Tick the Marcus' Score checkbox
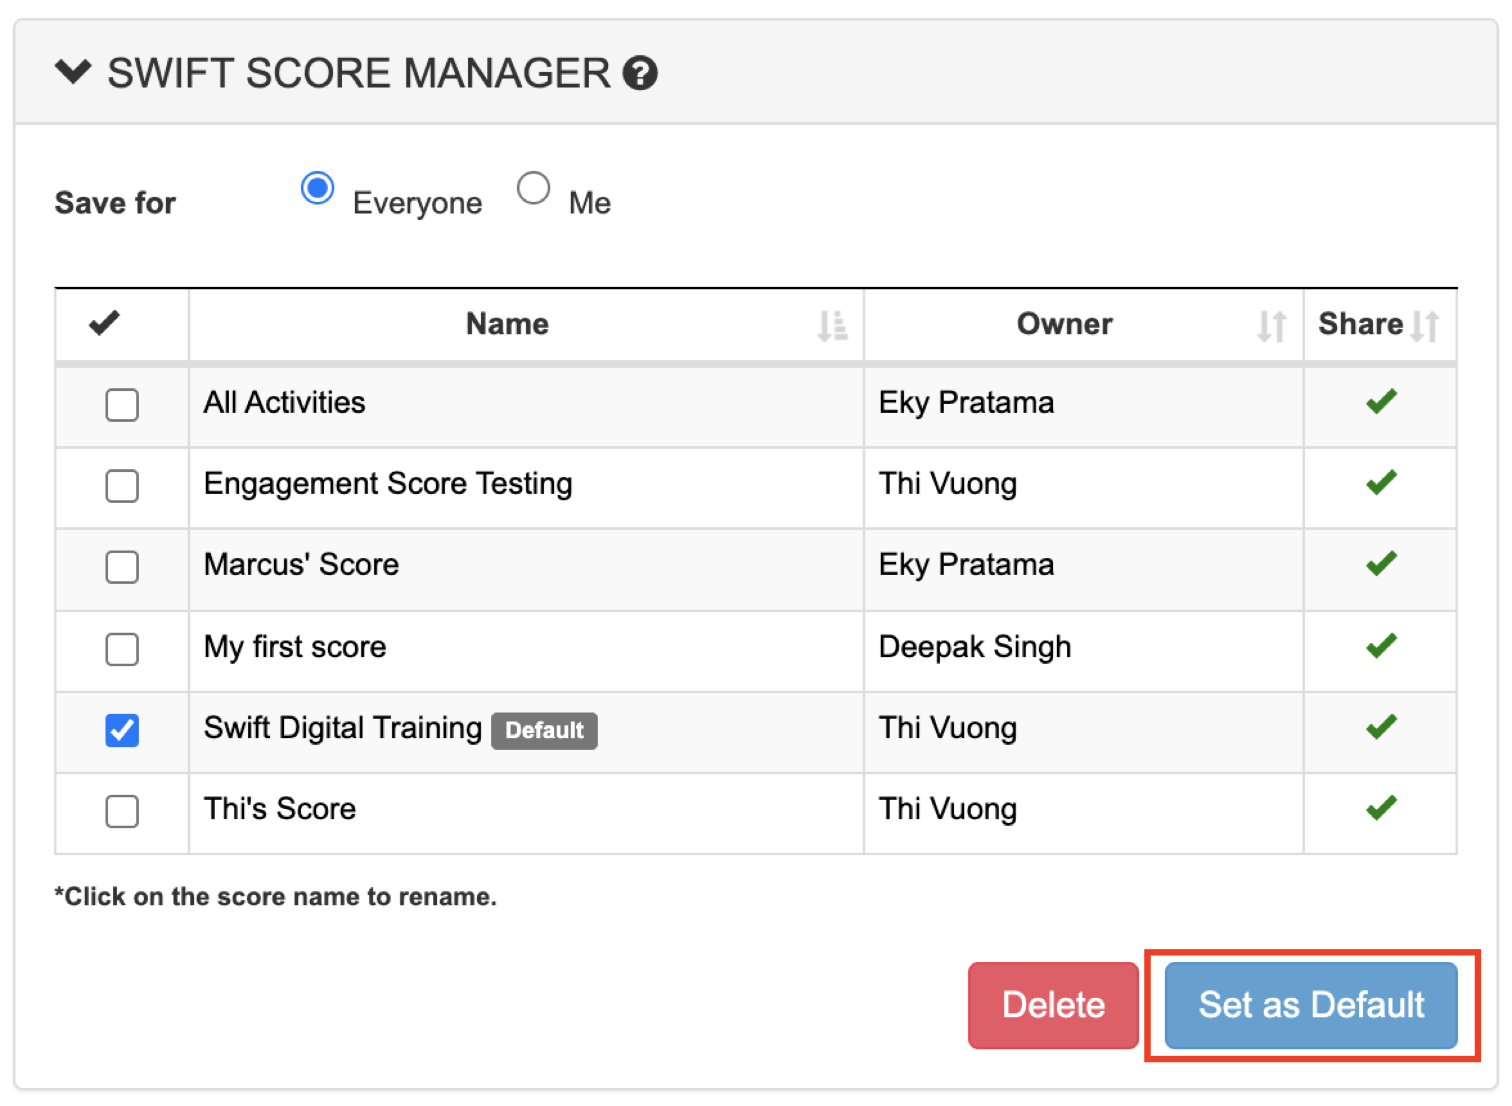This screenshot has height=1106, width=1512. click(x=122, y=567)
